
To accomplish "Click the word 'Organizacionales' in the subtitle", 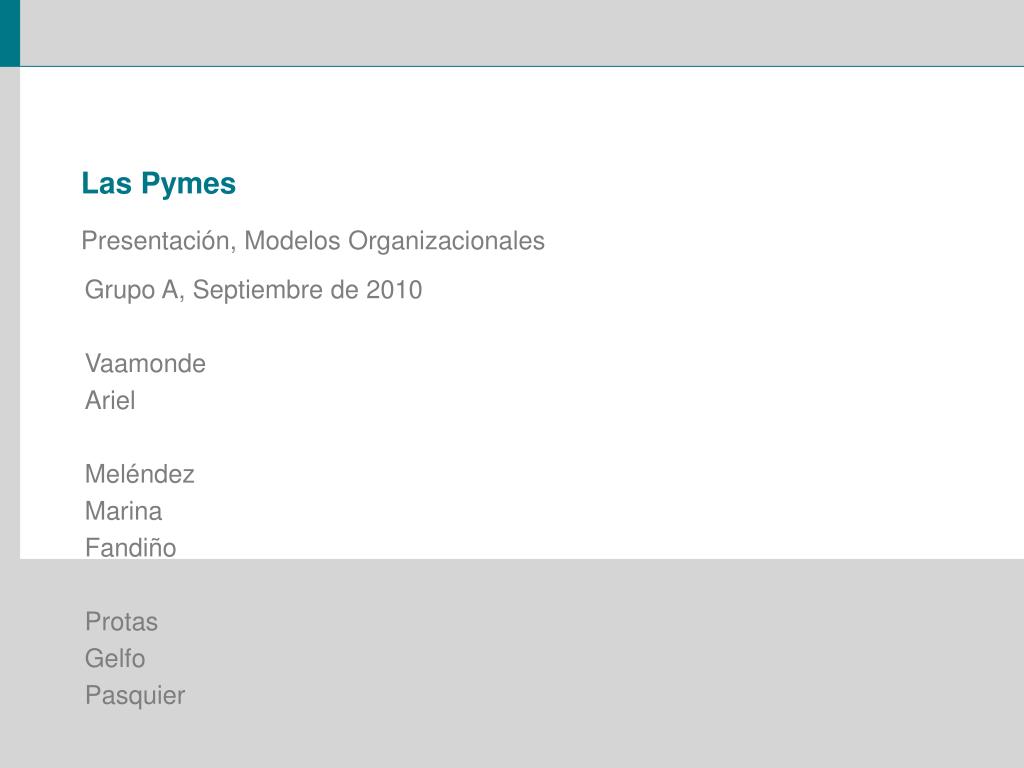I will [x=446, y=241].
